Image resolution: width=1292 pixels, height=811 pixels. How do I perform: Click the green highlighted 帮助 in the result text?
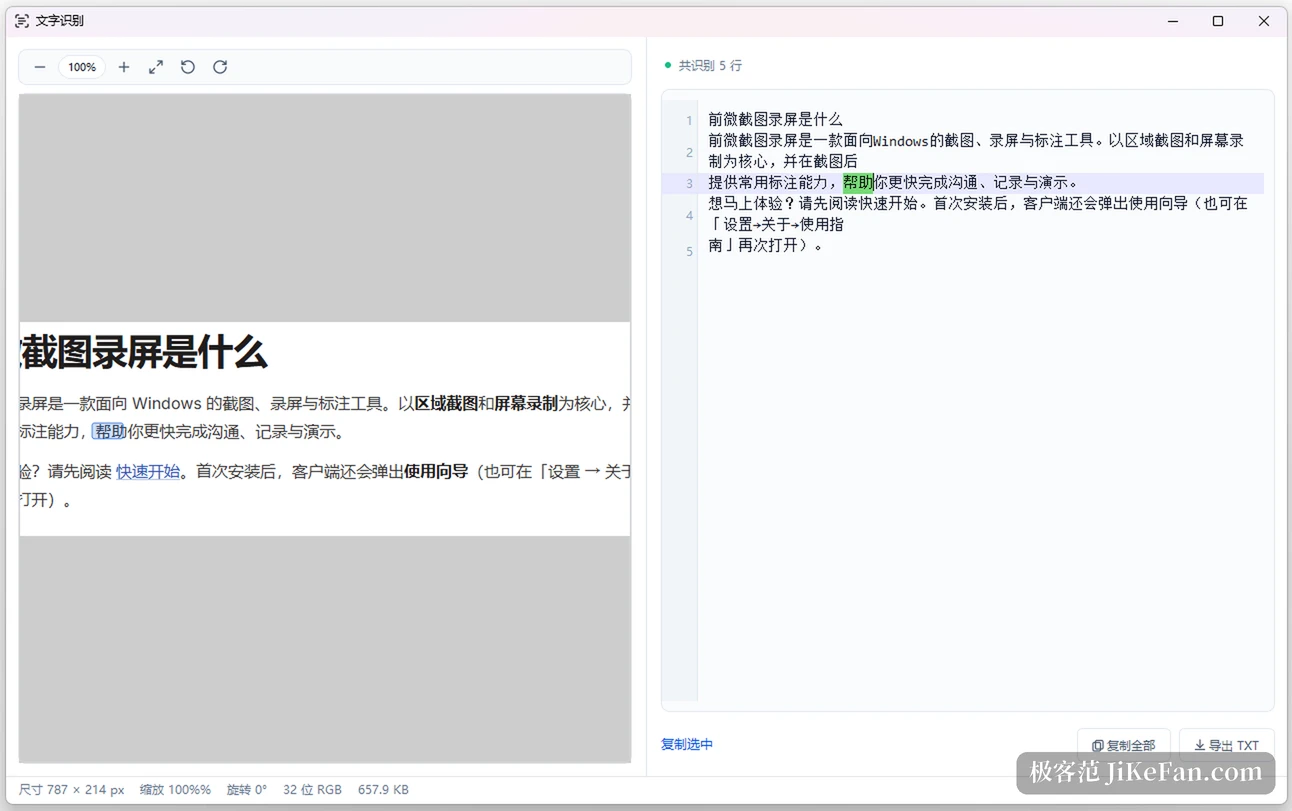[x=858, y=182]
